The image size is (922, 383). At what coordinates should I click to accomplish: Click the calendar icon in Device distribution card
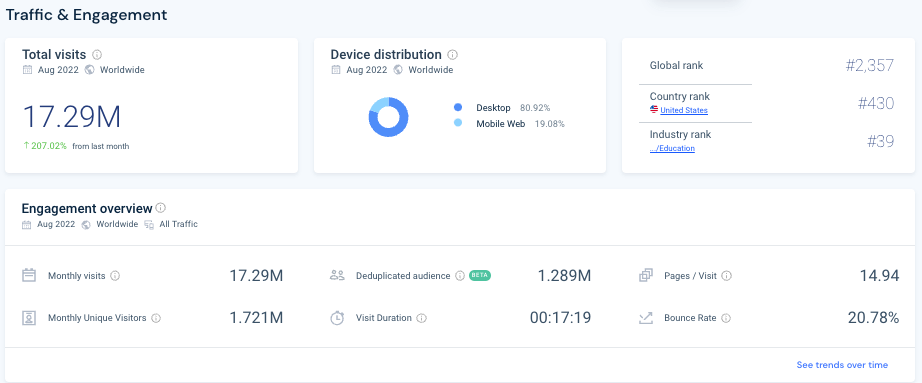pyautogui.click(x=336, y=70)
